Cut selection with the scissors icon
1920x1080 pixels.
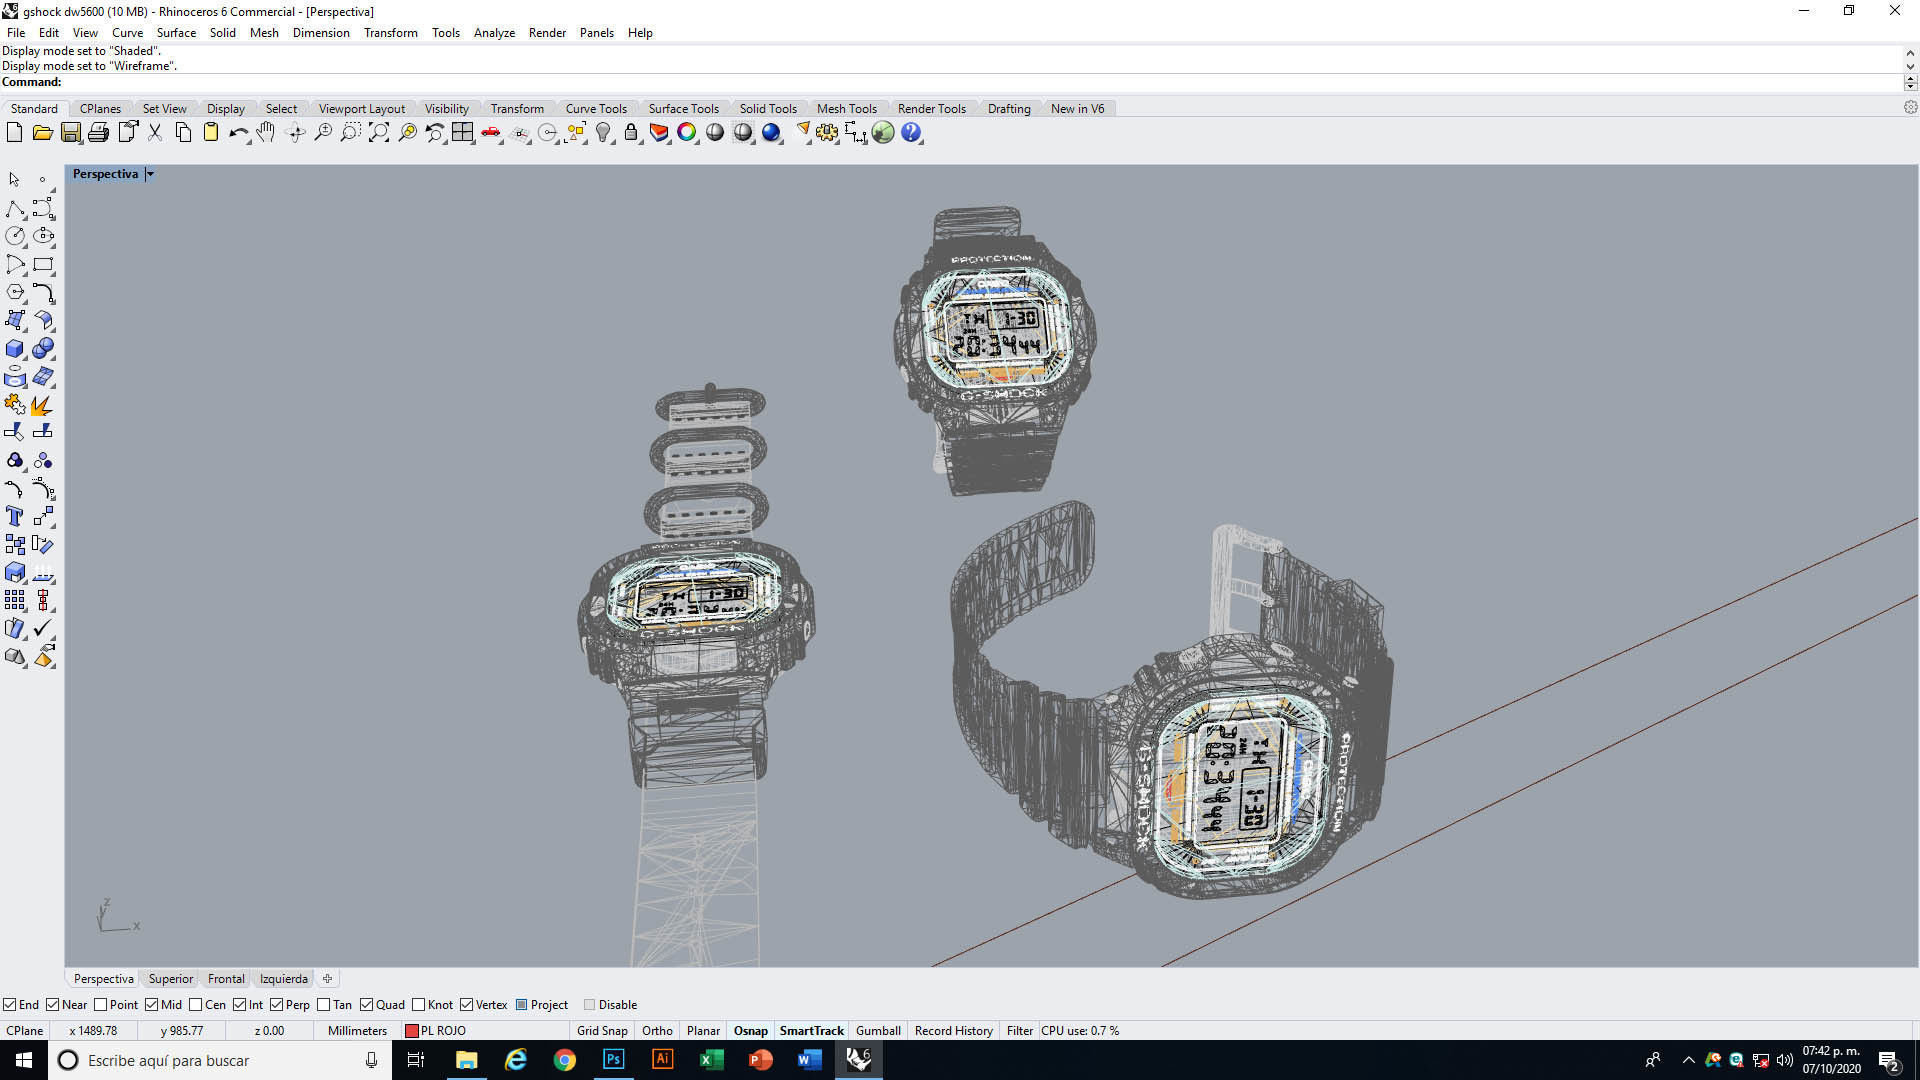tap(155, 132)
